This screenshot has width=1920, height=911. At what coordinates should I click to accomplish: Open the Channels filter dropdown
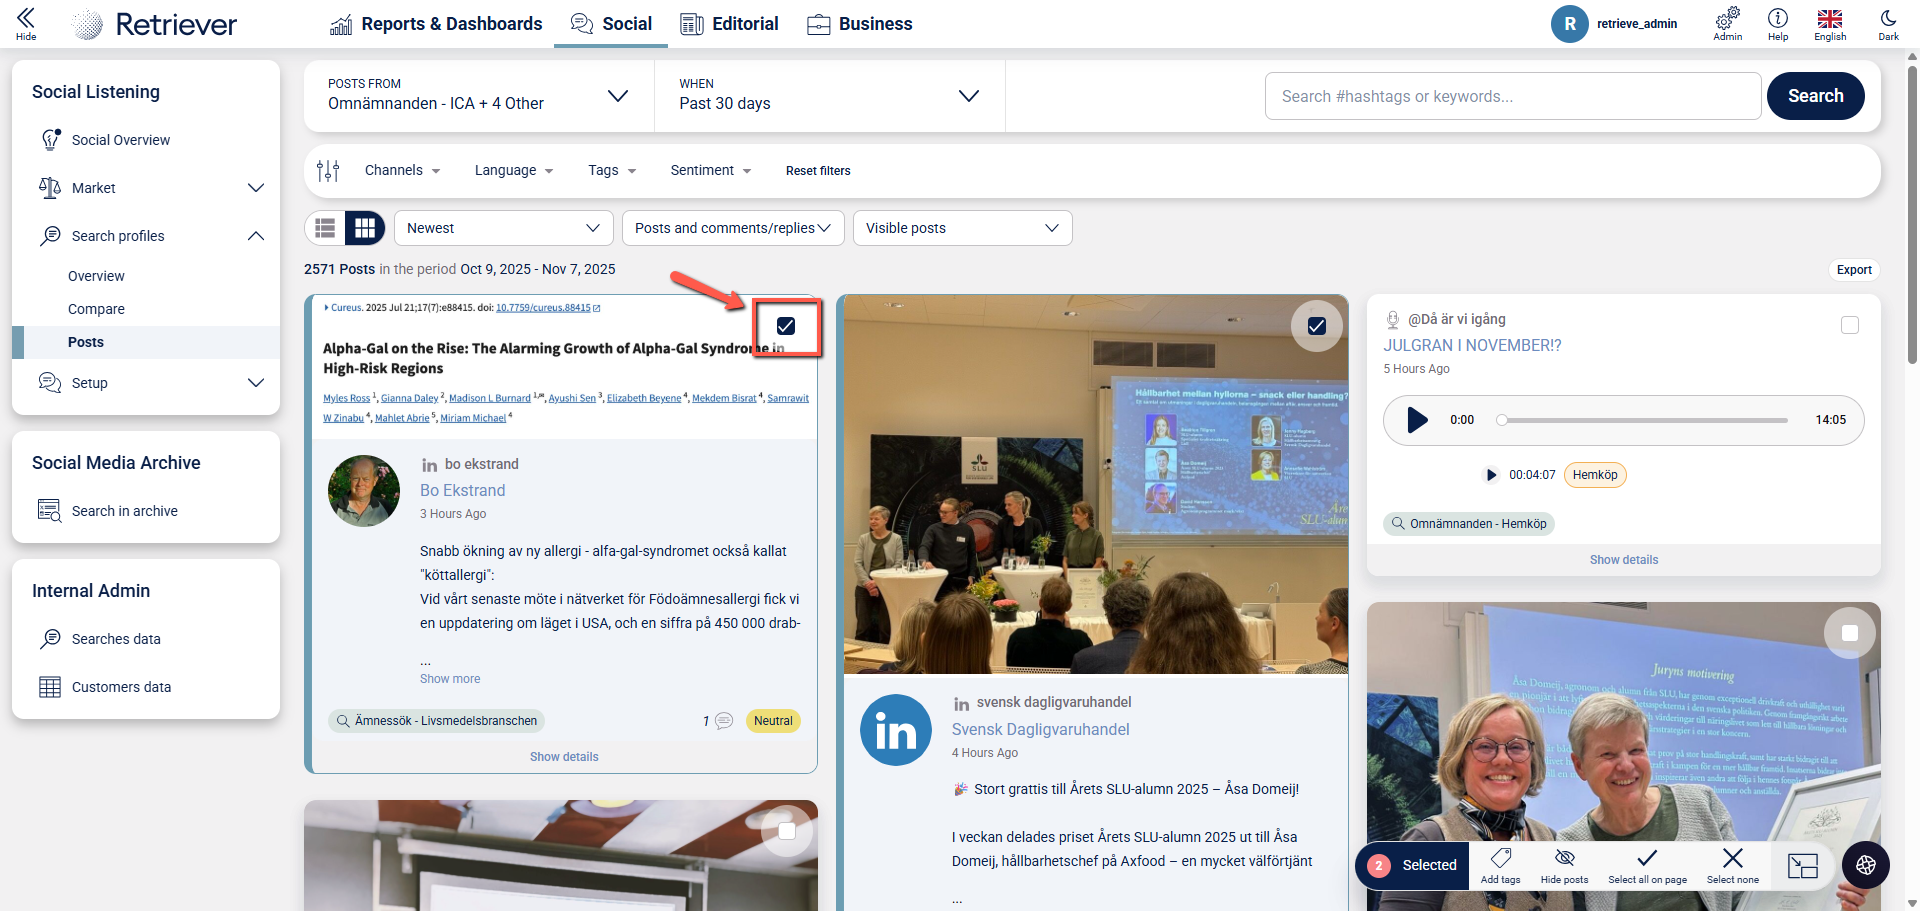tap(403, 171)
